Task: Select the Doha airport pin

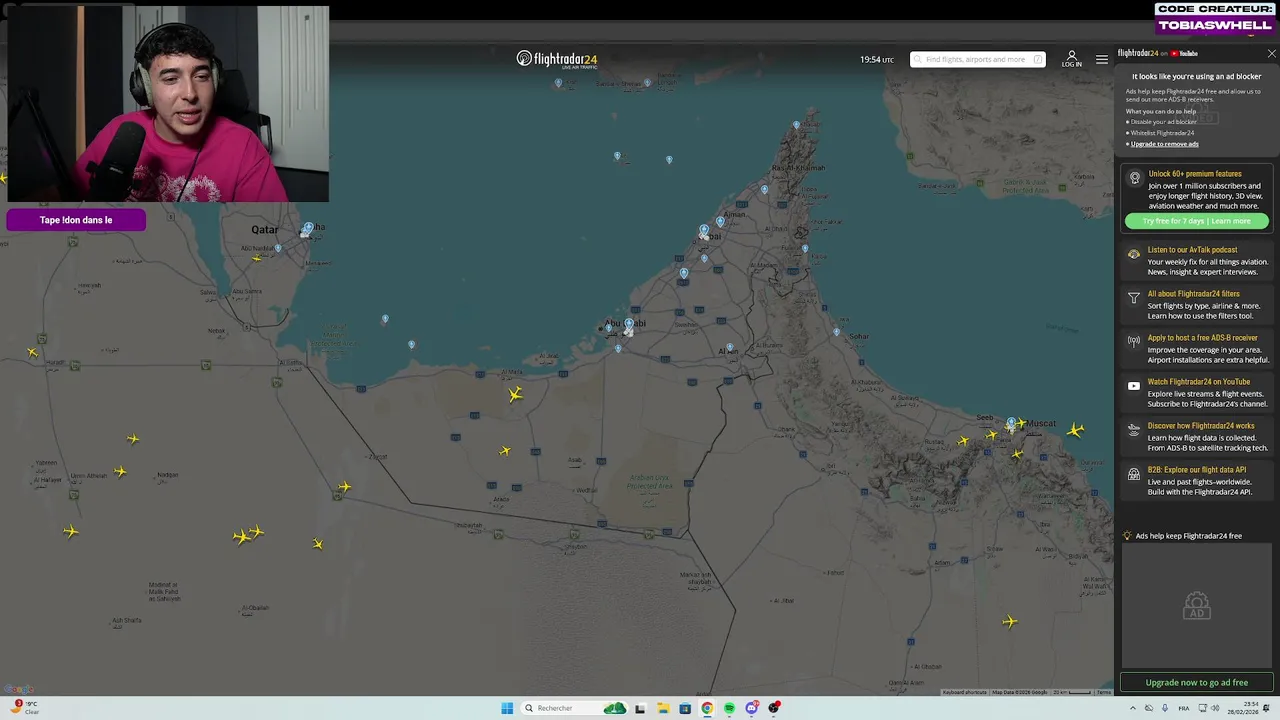Action: tap(309, 229)
